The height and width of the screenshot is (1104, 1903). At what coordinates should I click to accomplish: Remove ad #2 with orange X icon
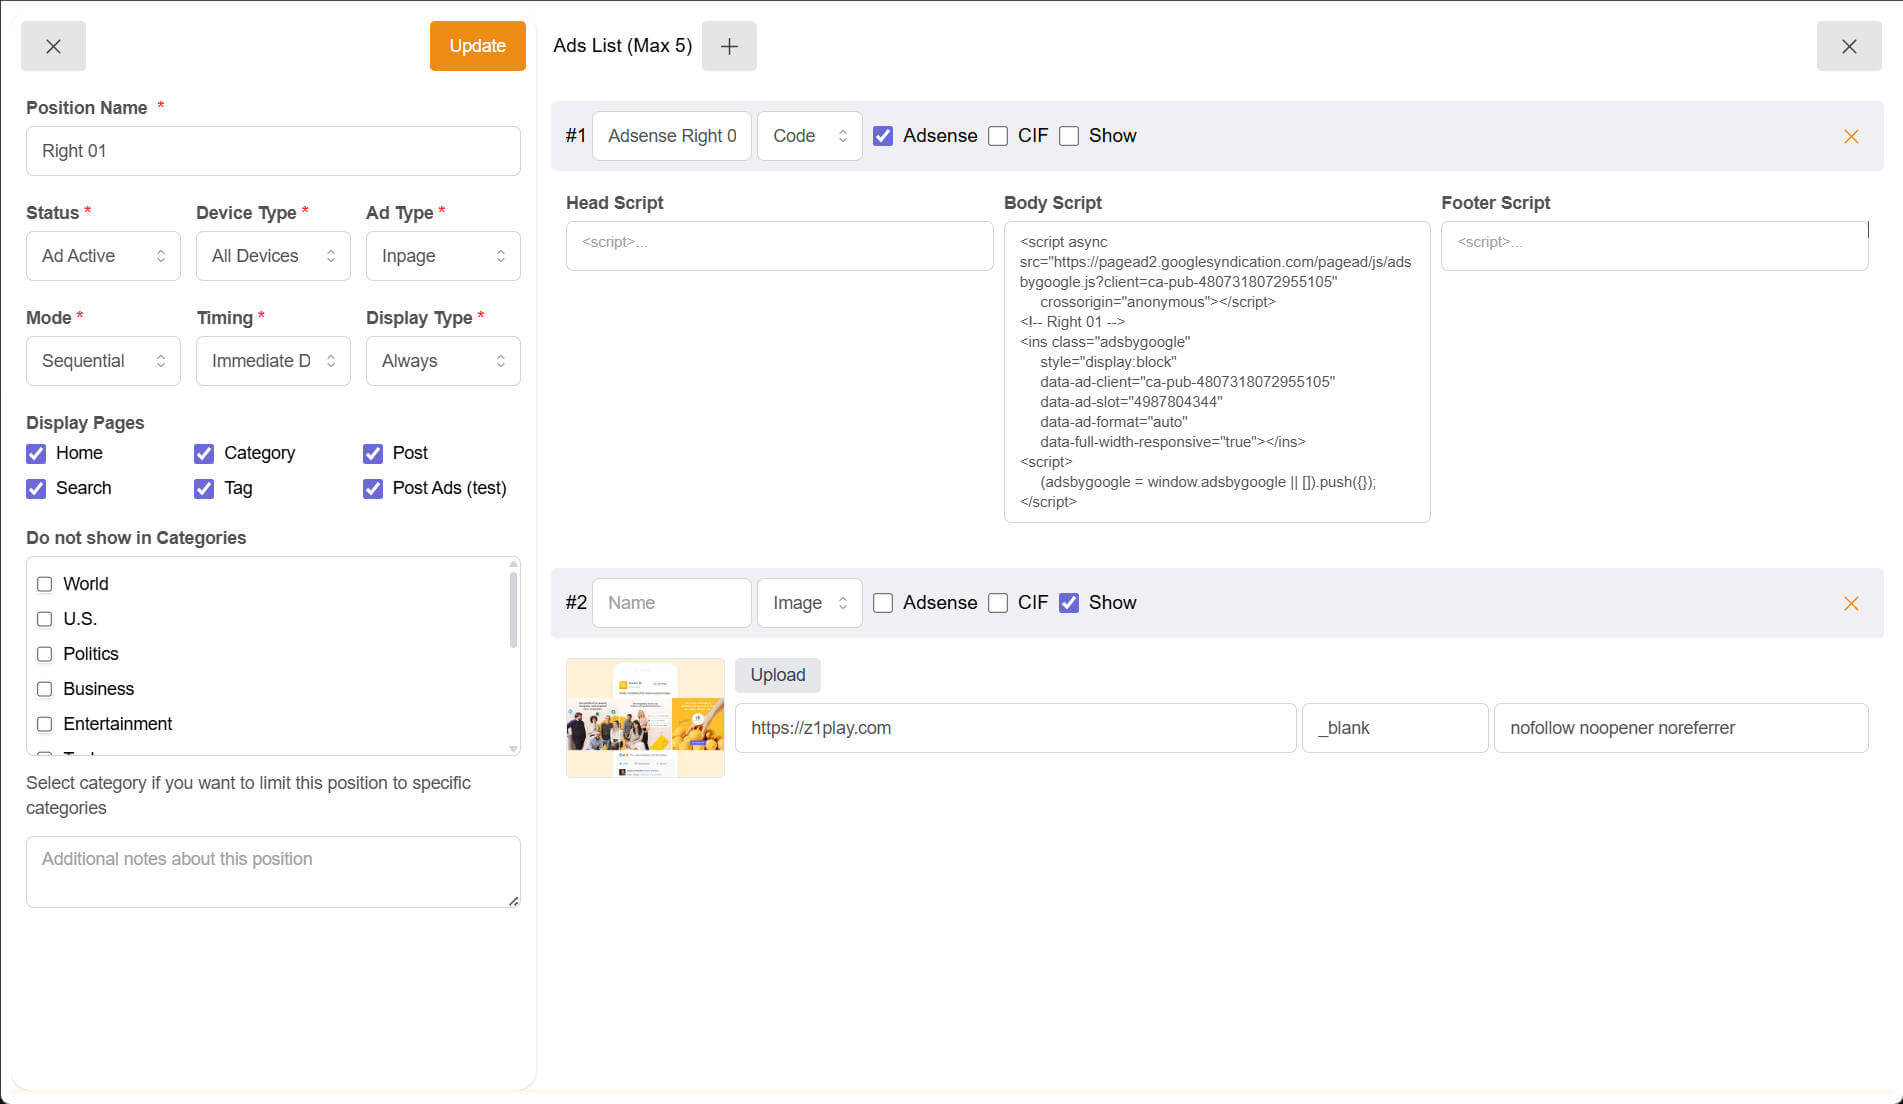1851,603
